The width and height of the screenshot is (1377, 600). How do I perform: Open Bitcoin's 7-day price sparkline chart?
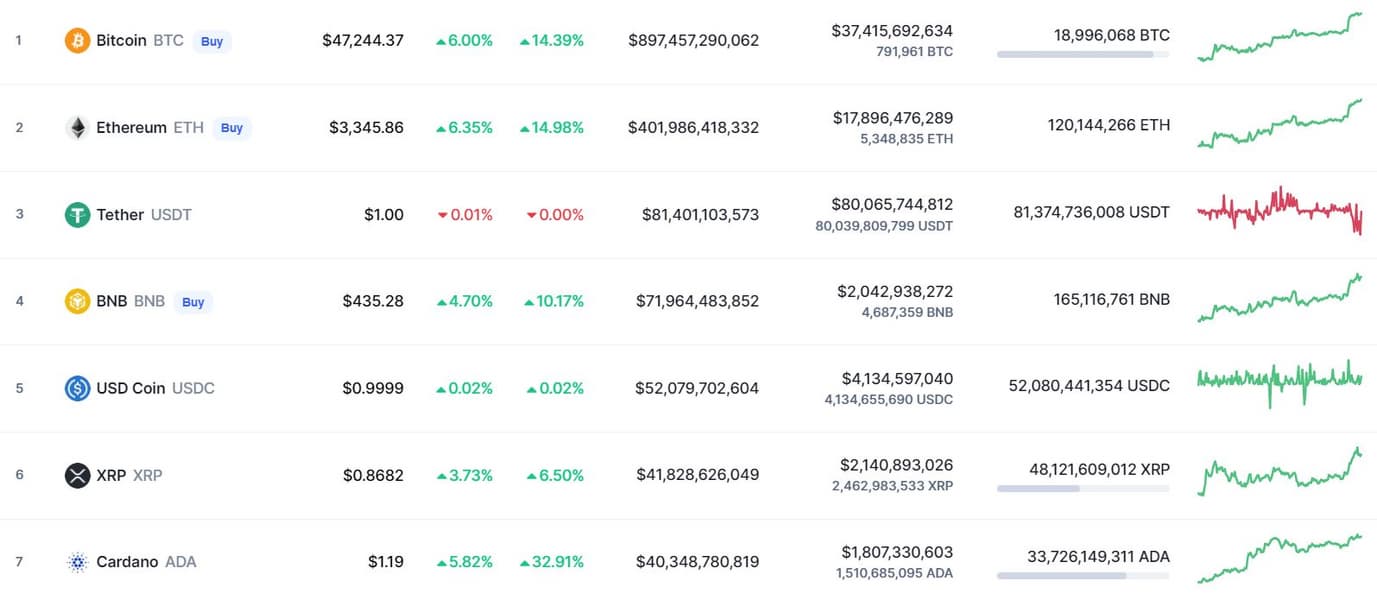point(1279,38)
